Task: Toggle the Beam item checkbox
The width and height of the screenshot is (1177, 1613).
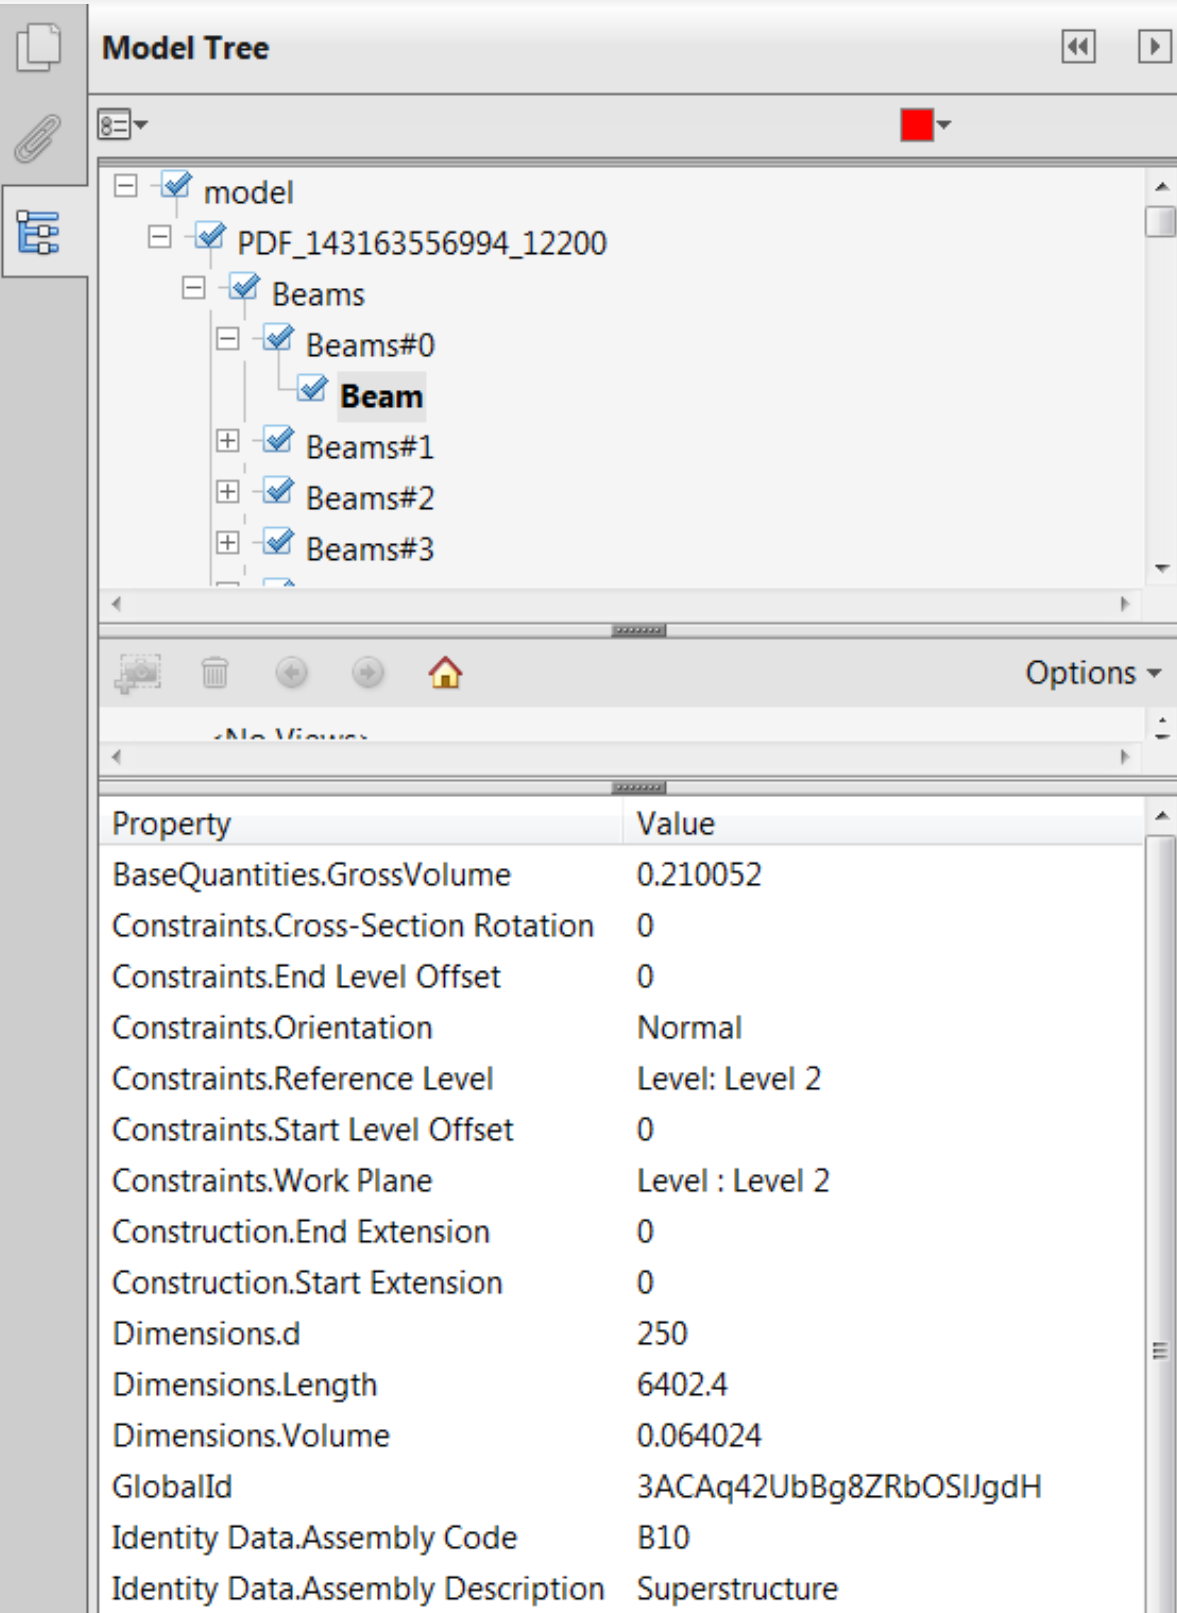Action: 313,389
